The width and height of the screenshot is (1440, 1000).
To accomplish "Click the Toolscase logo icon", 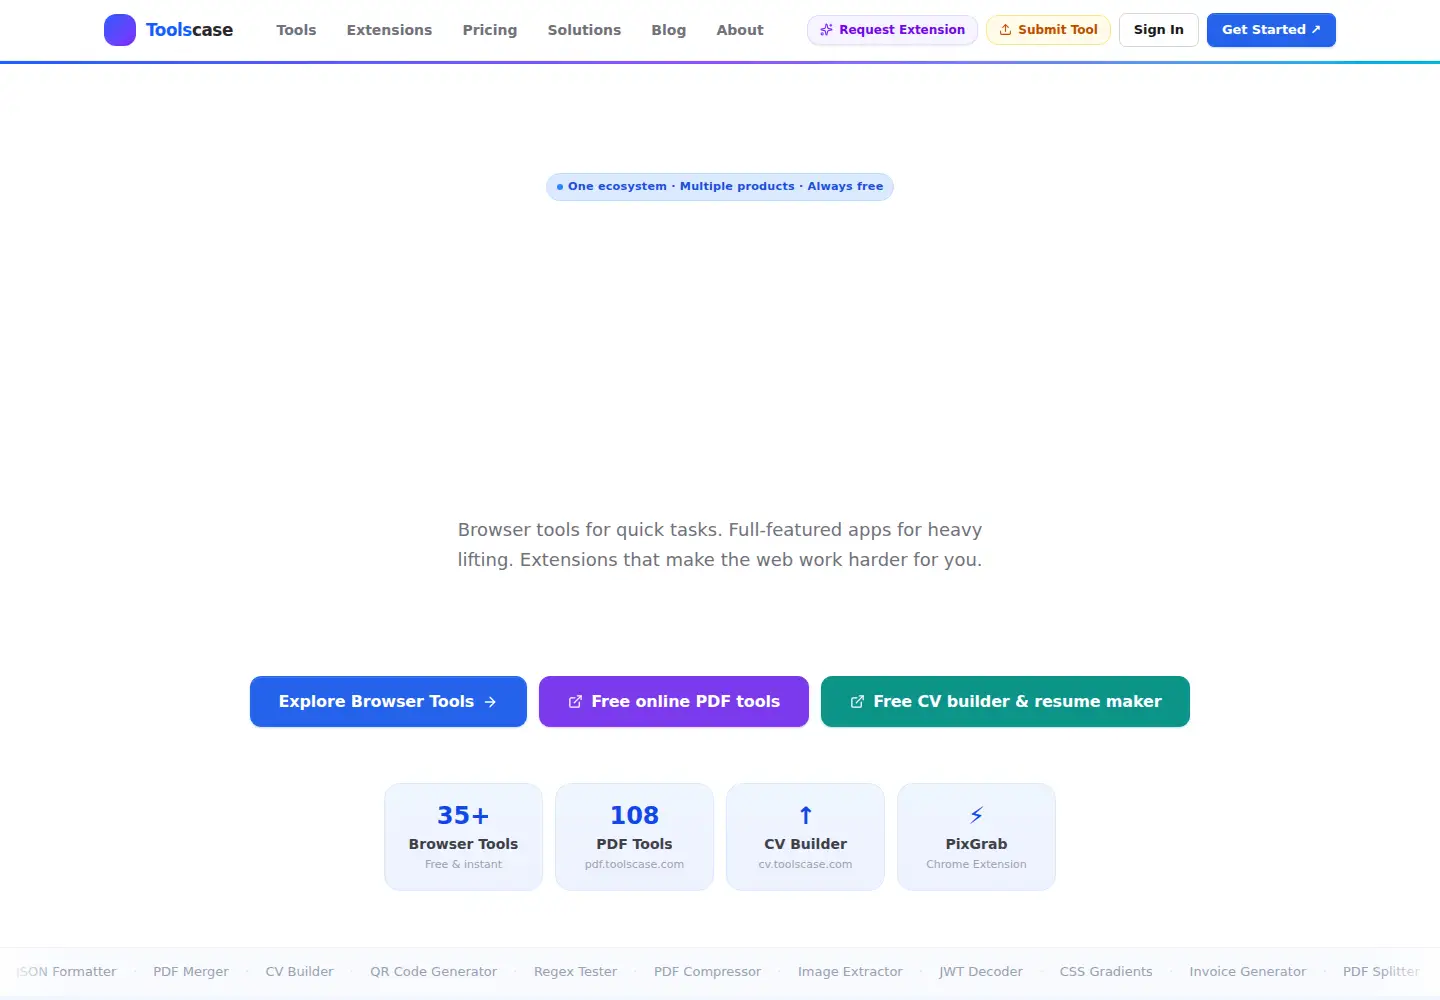I will (120, 30).
